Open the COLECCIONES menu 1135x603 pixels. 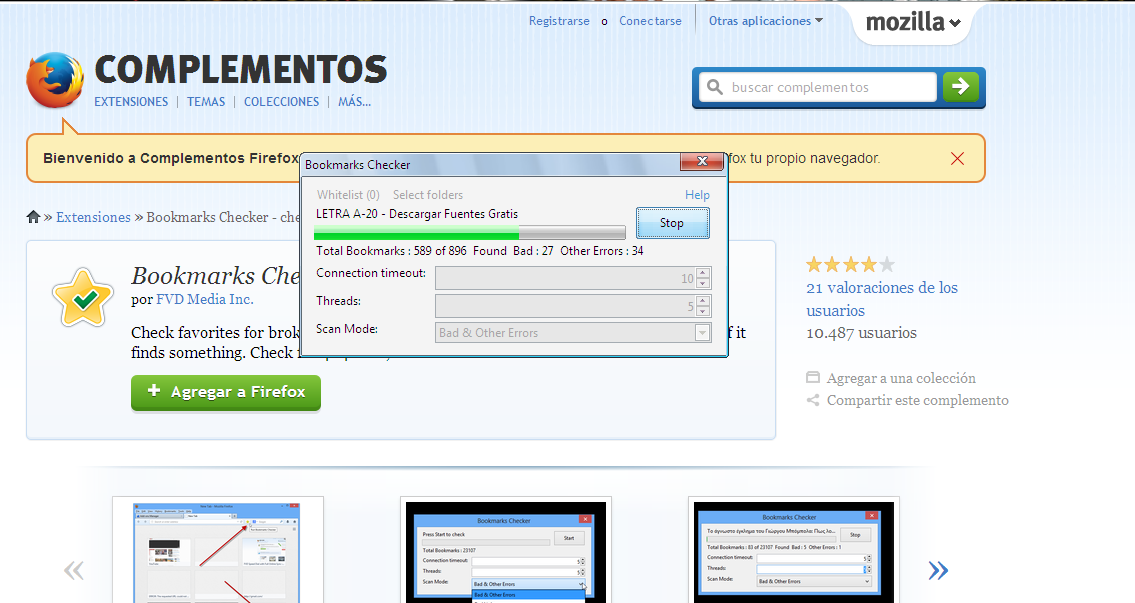pos(282,101)
